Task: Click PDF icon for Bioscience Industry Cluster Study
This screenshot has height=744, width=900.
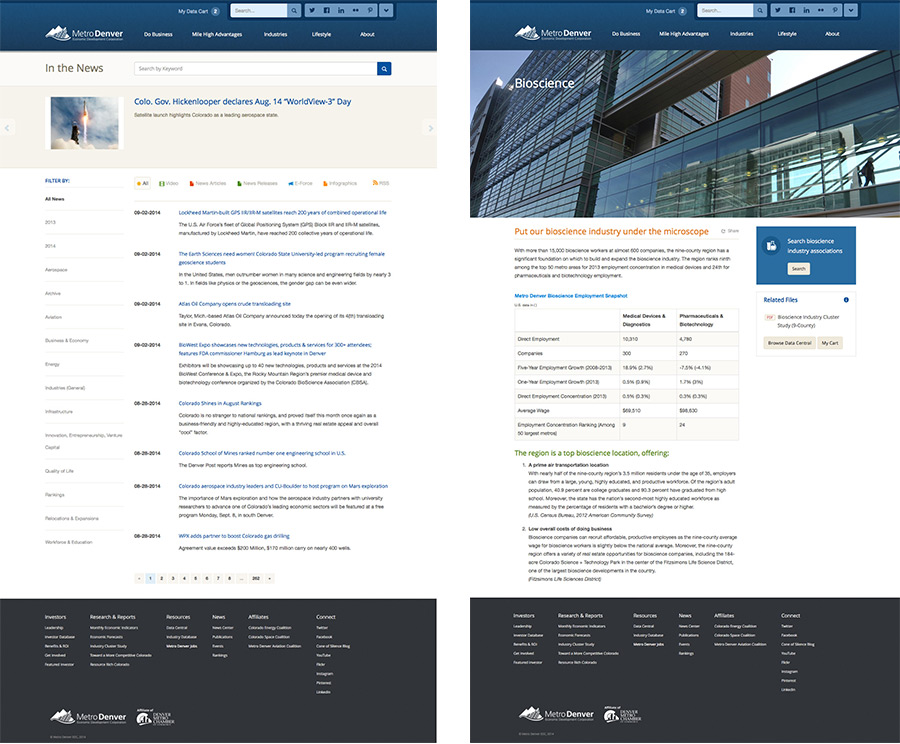Action: pos(770,317)
